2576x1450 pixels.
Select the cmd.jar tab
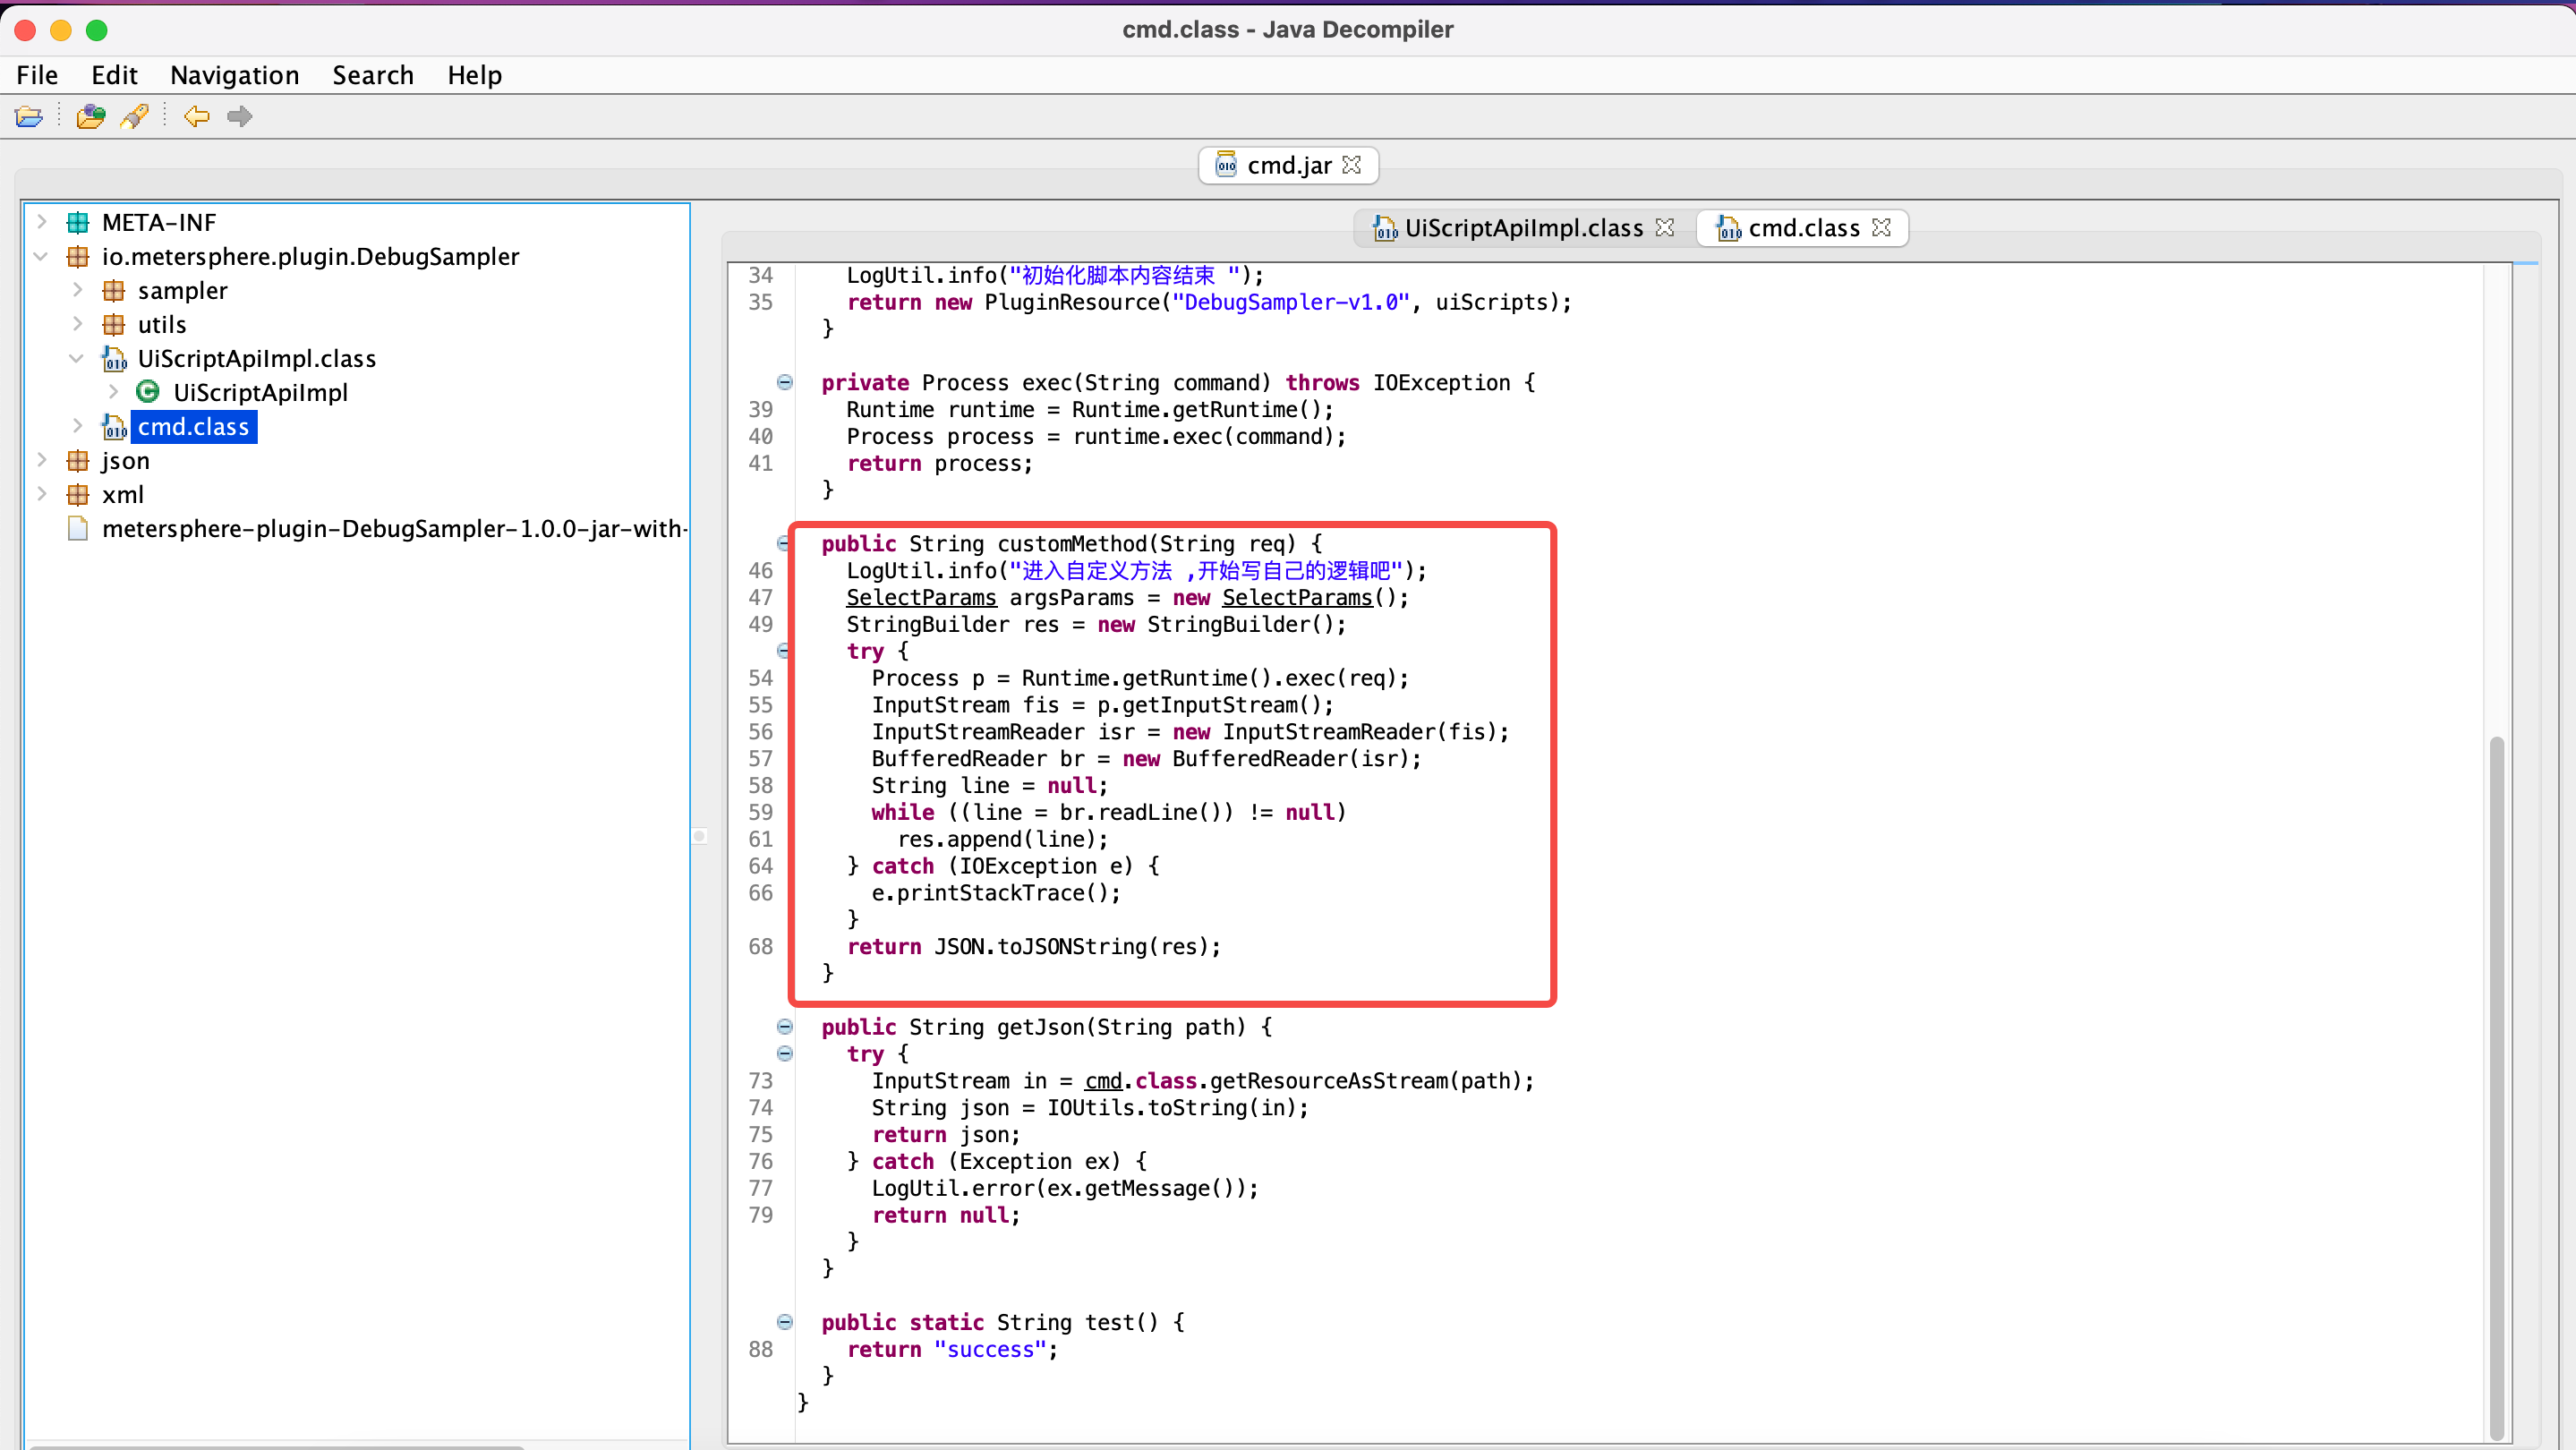click(1288, 165)
